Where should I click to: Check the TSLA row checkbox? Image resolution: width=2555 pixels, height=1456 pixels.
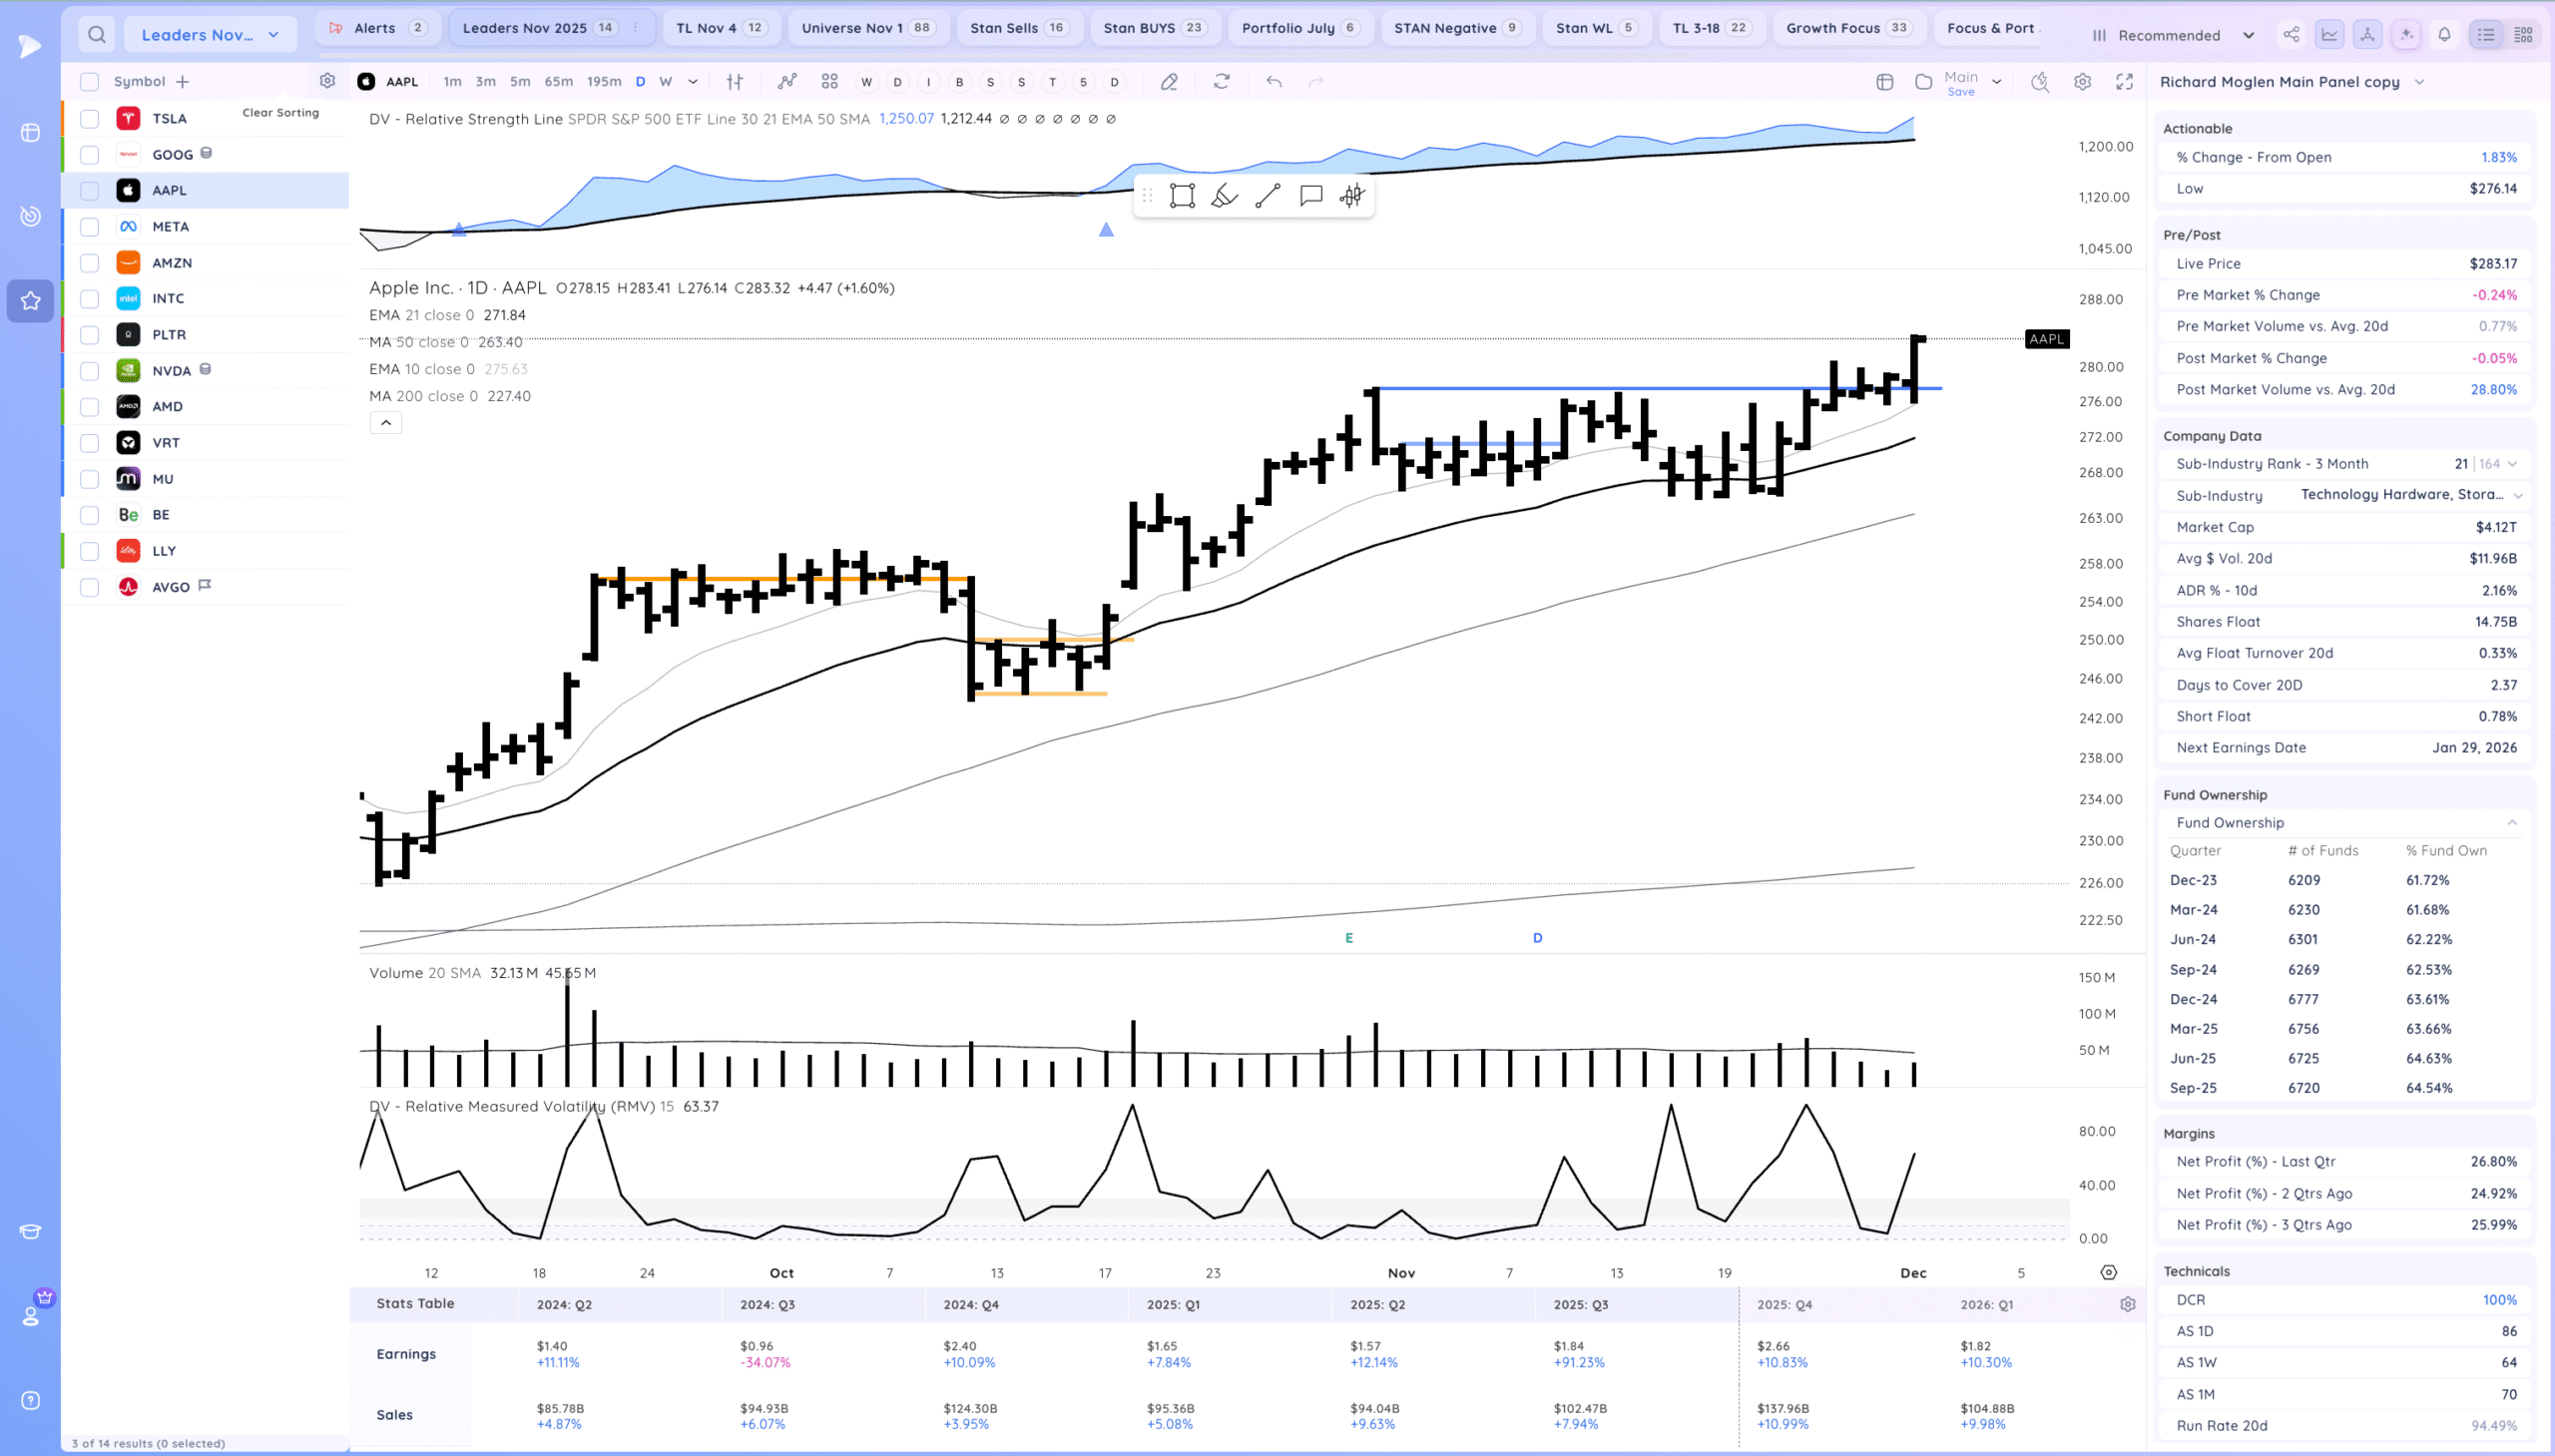pyautogui.click(x=90, y=119)
